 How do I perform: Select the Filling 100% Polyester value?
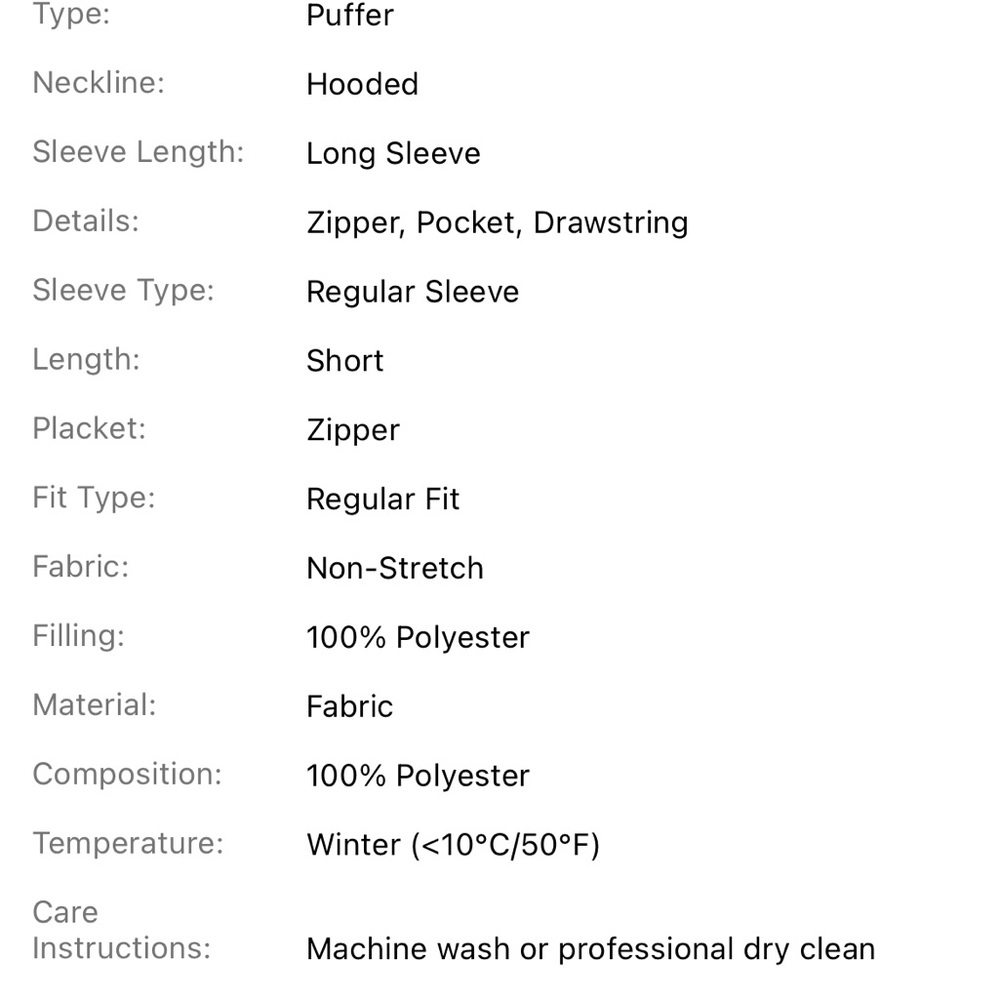(x=418, y=638)
